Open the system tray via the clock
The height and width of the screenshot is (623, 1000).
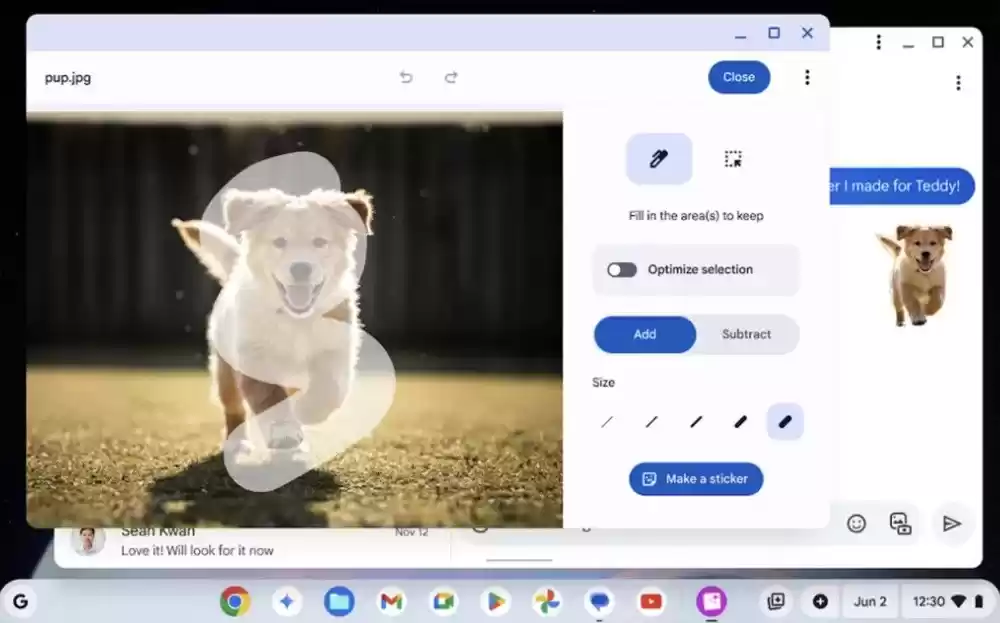930,601
